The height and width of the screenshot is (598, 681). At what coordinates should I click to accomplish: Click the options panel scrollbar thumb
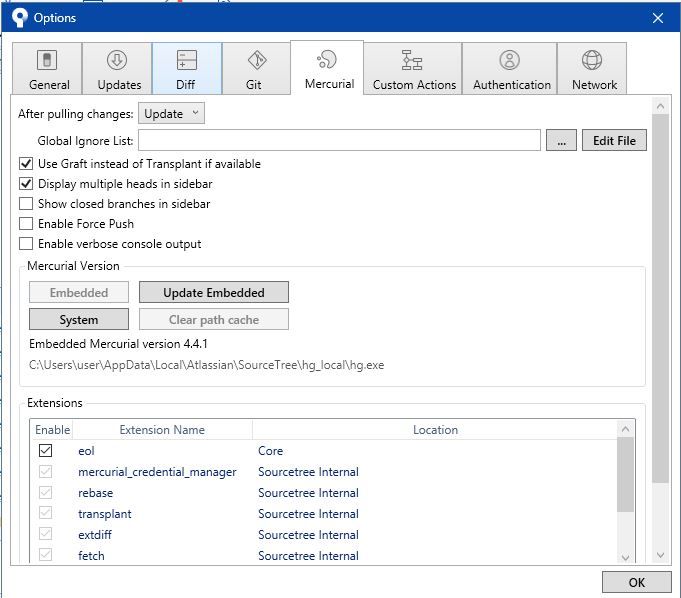pyautogui.click(x=661, y=298)
